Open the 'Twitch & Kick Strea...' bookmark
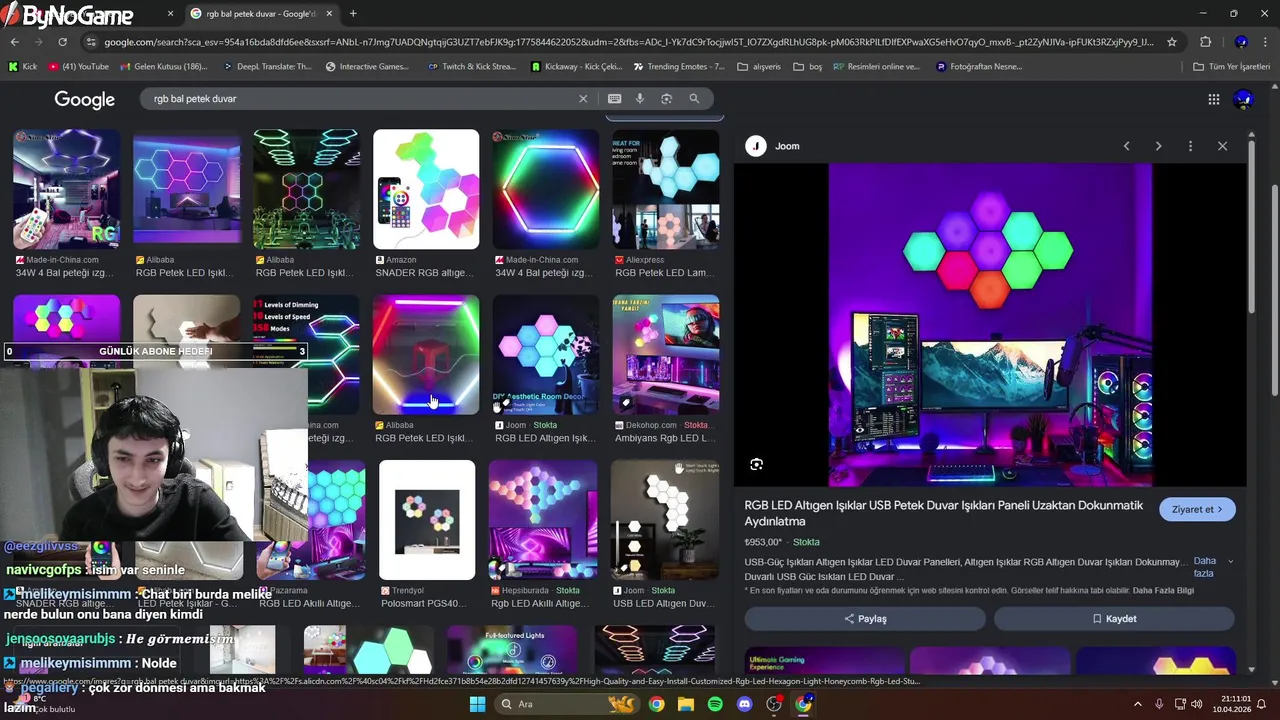The height and width of the screenshot is (720, 1280). click(x=472, y=66)
